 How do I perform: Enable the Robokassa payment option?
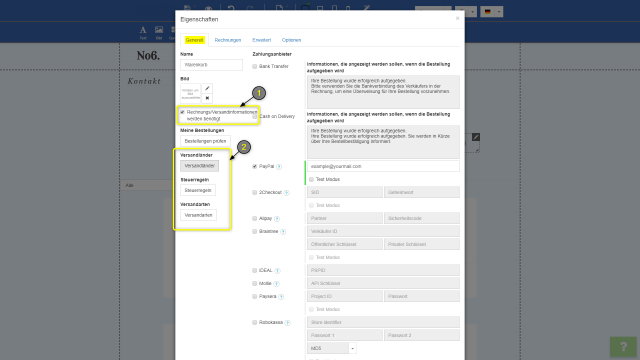[254, 322]
